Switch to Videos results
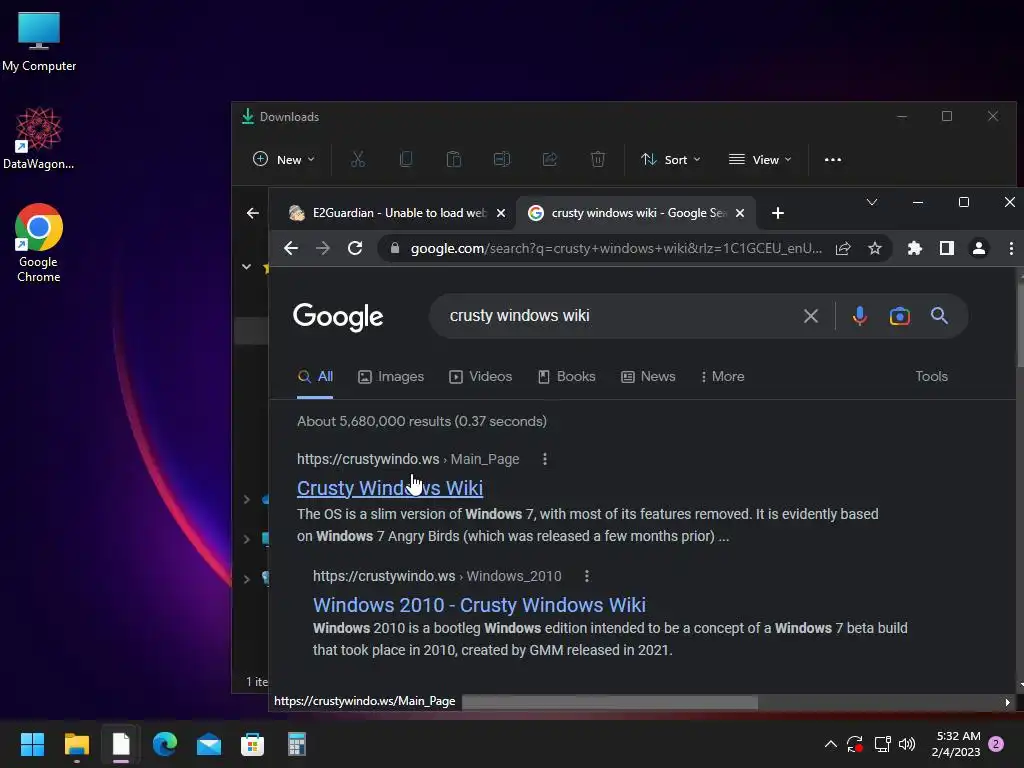 [481, 377]
